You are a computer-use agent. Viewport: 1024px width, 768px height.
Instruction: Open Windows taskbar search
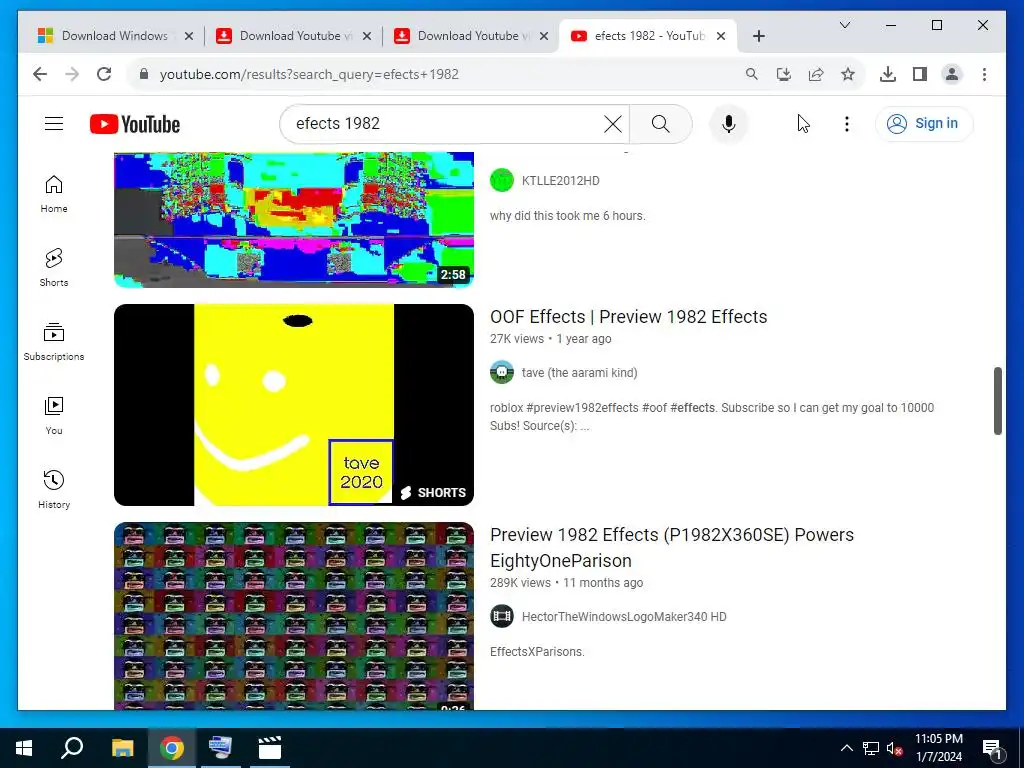[72, 748]
